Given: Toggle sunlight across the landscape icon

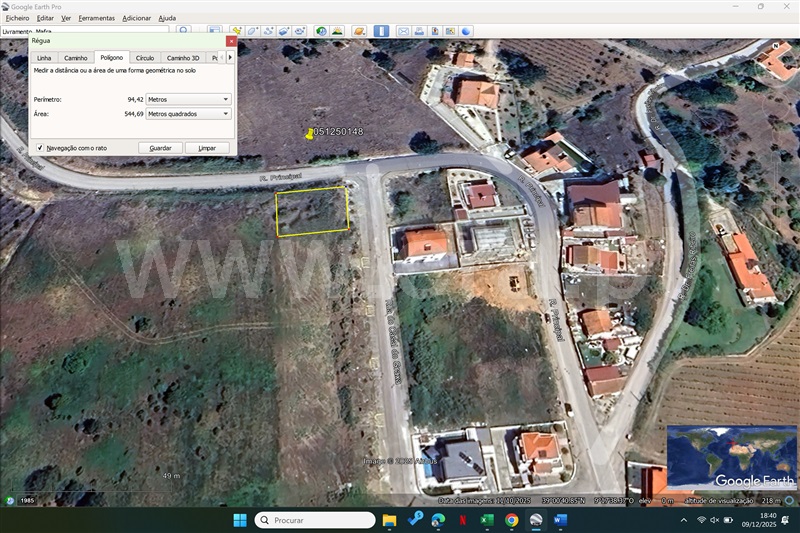Looking at the screenshot, I should [x=338, y=31].
